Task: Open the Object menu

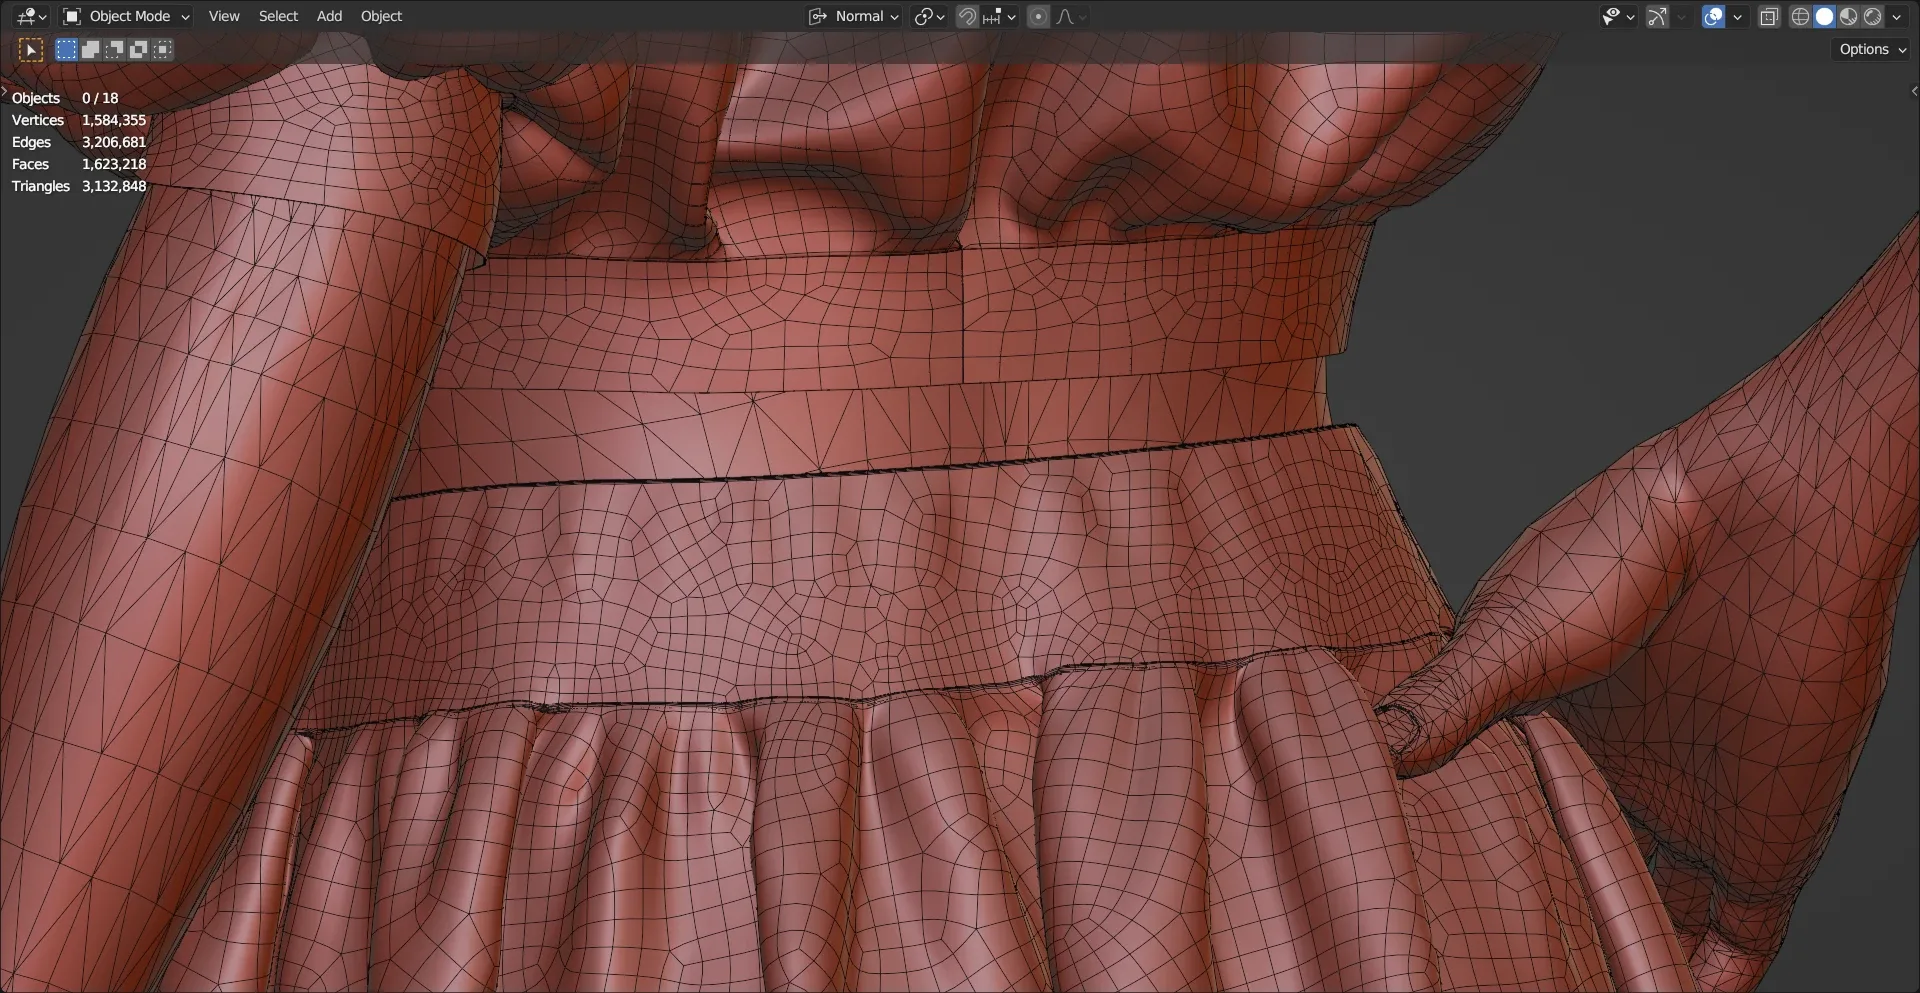Action: pyautogui.click(x=381, y=16)
